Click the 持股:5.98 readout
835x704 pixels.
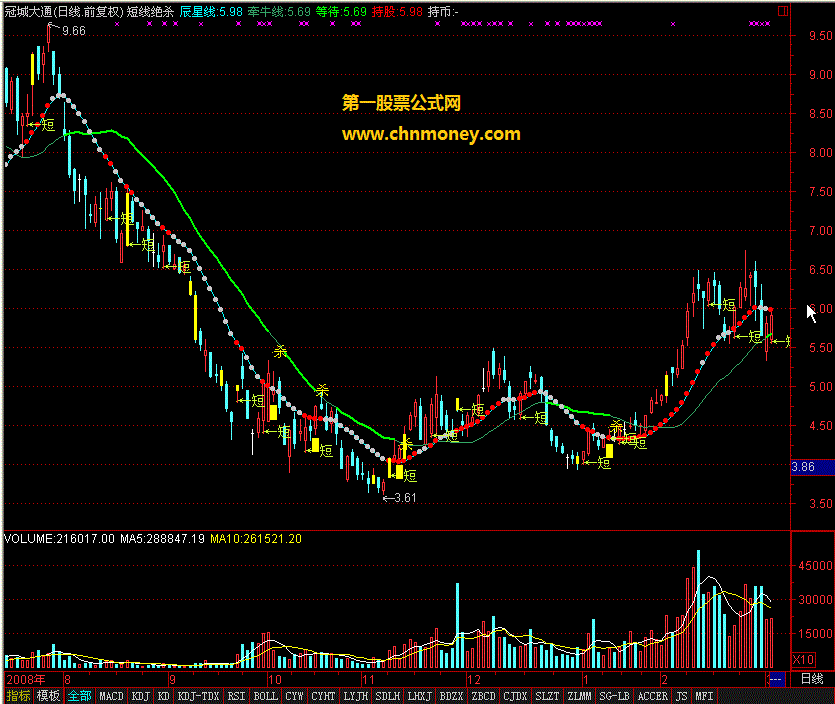[397, 12]
